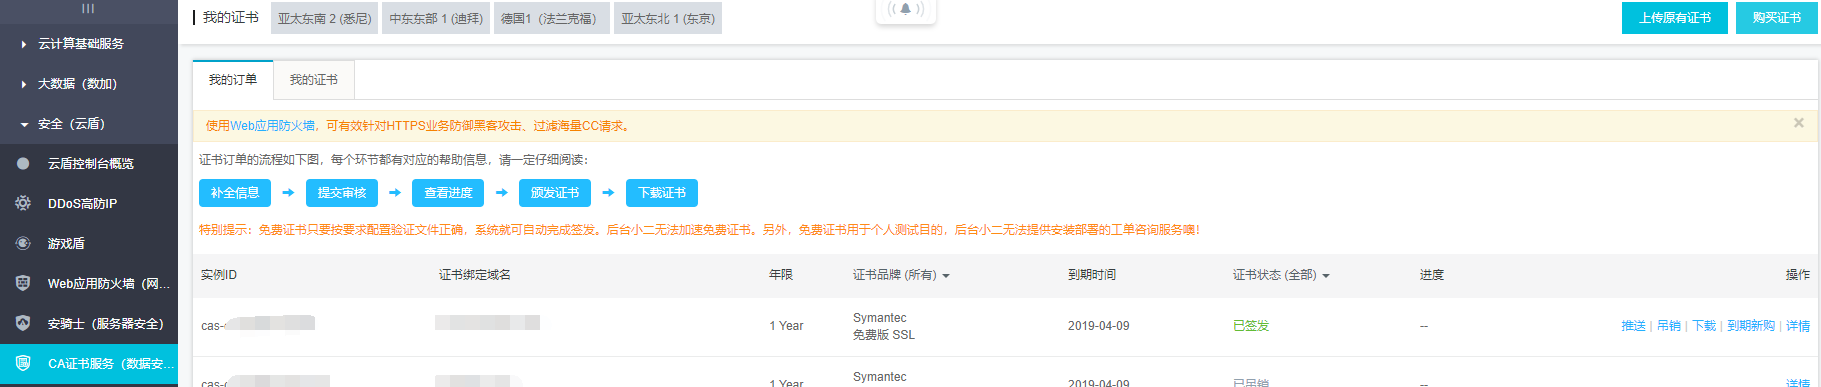Switch to 我的证书 tab

tap(314, 80)
